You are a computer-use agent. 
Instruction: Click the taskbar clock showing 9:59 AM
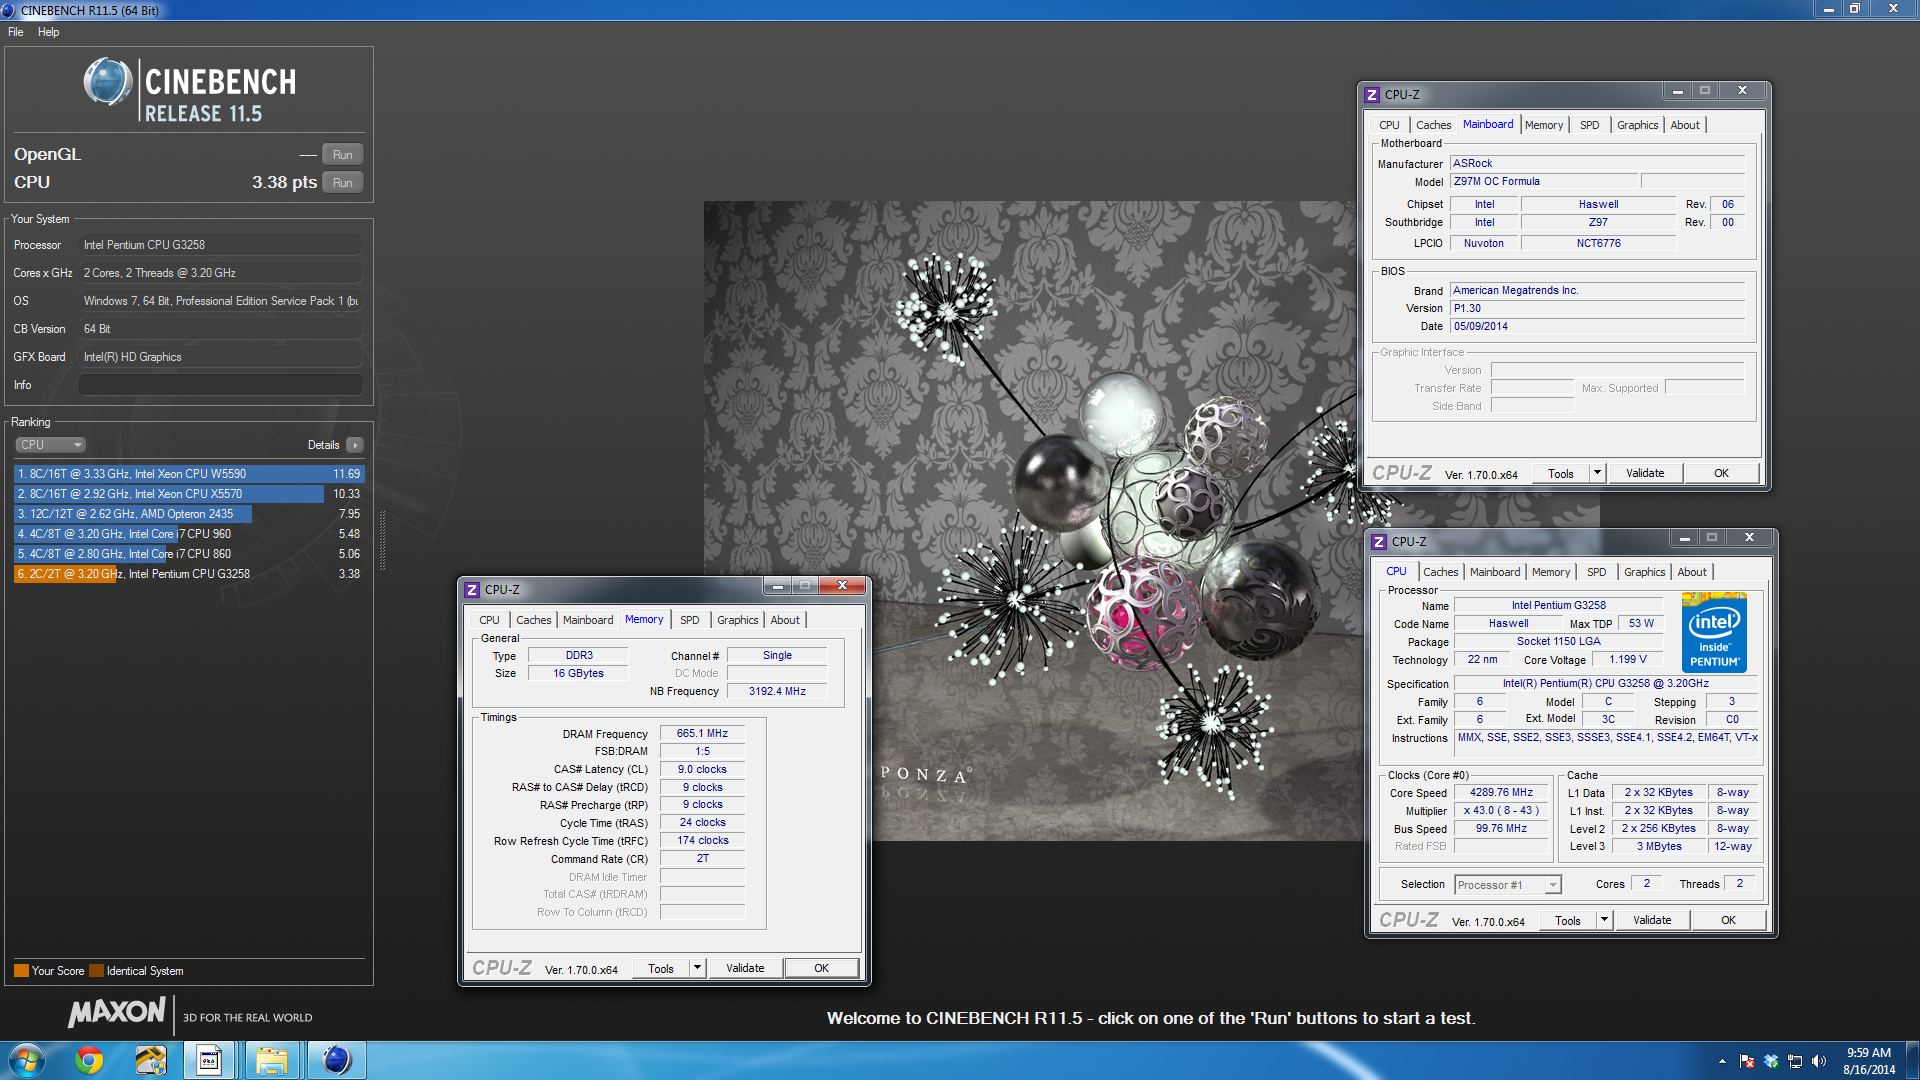1869,1061
